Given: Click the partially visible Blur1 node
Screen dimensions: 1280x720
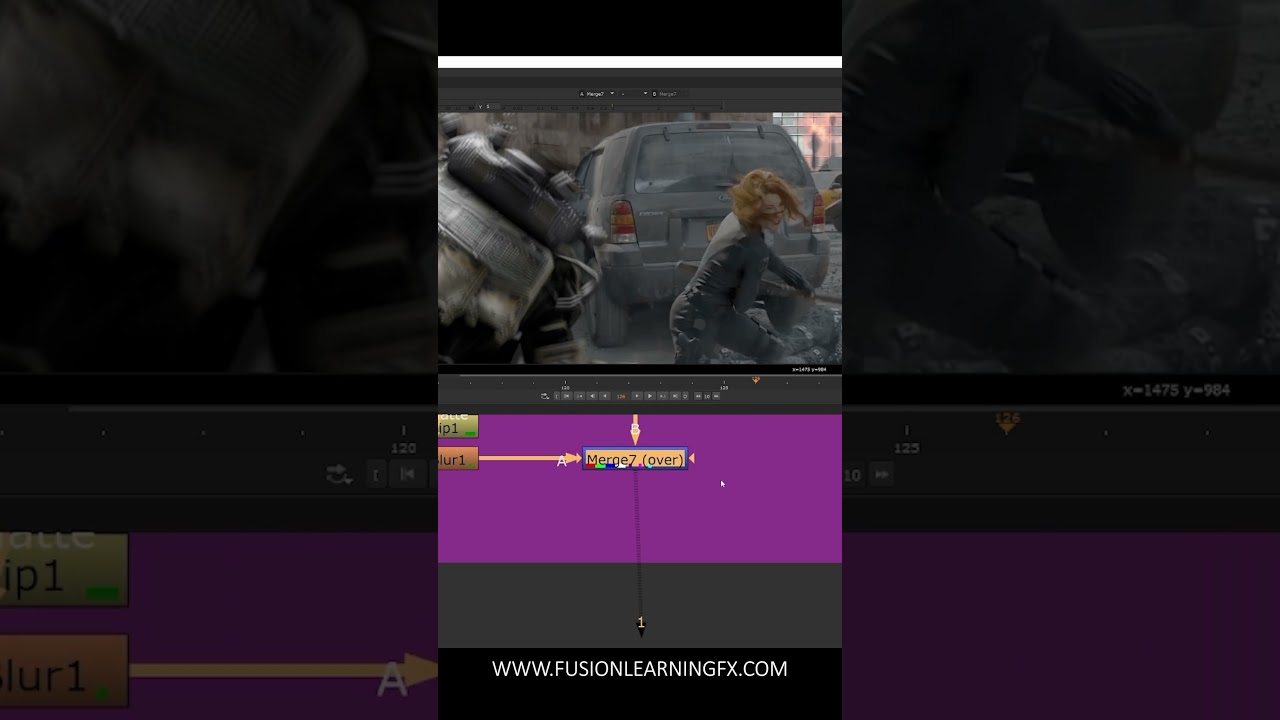Looking at the screenshot, I should point(458,460).
